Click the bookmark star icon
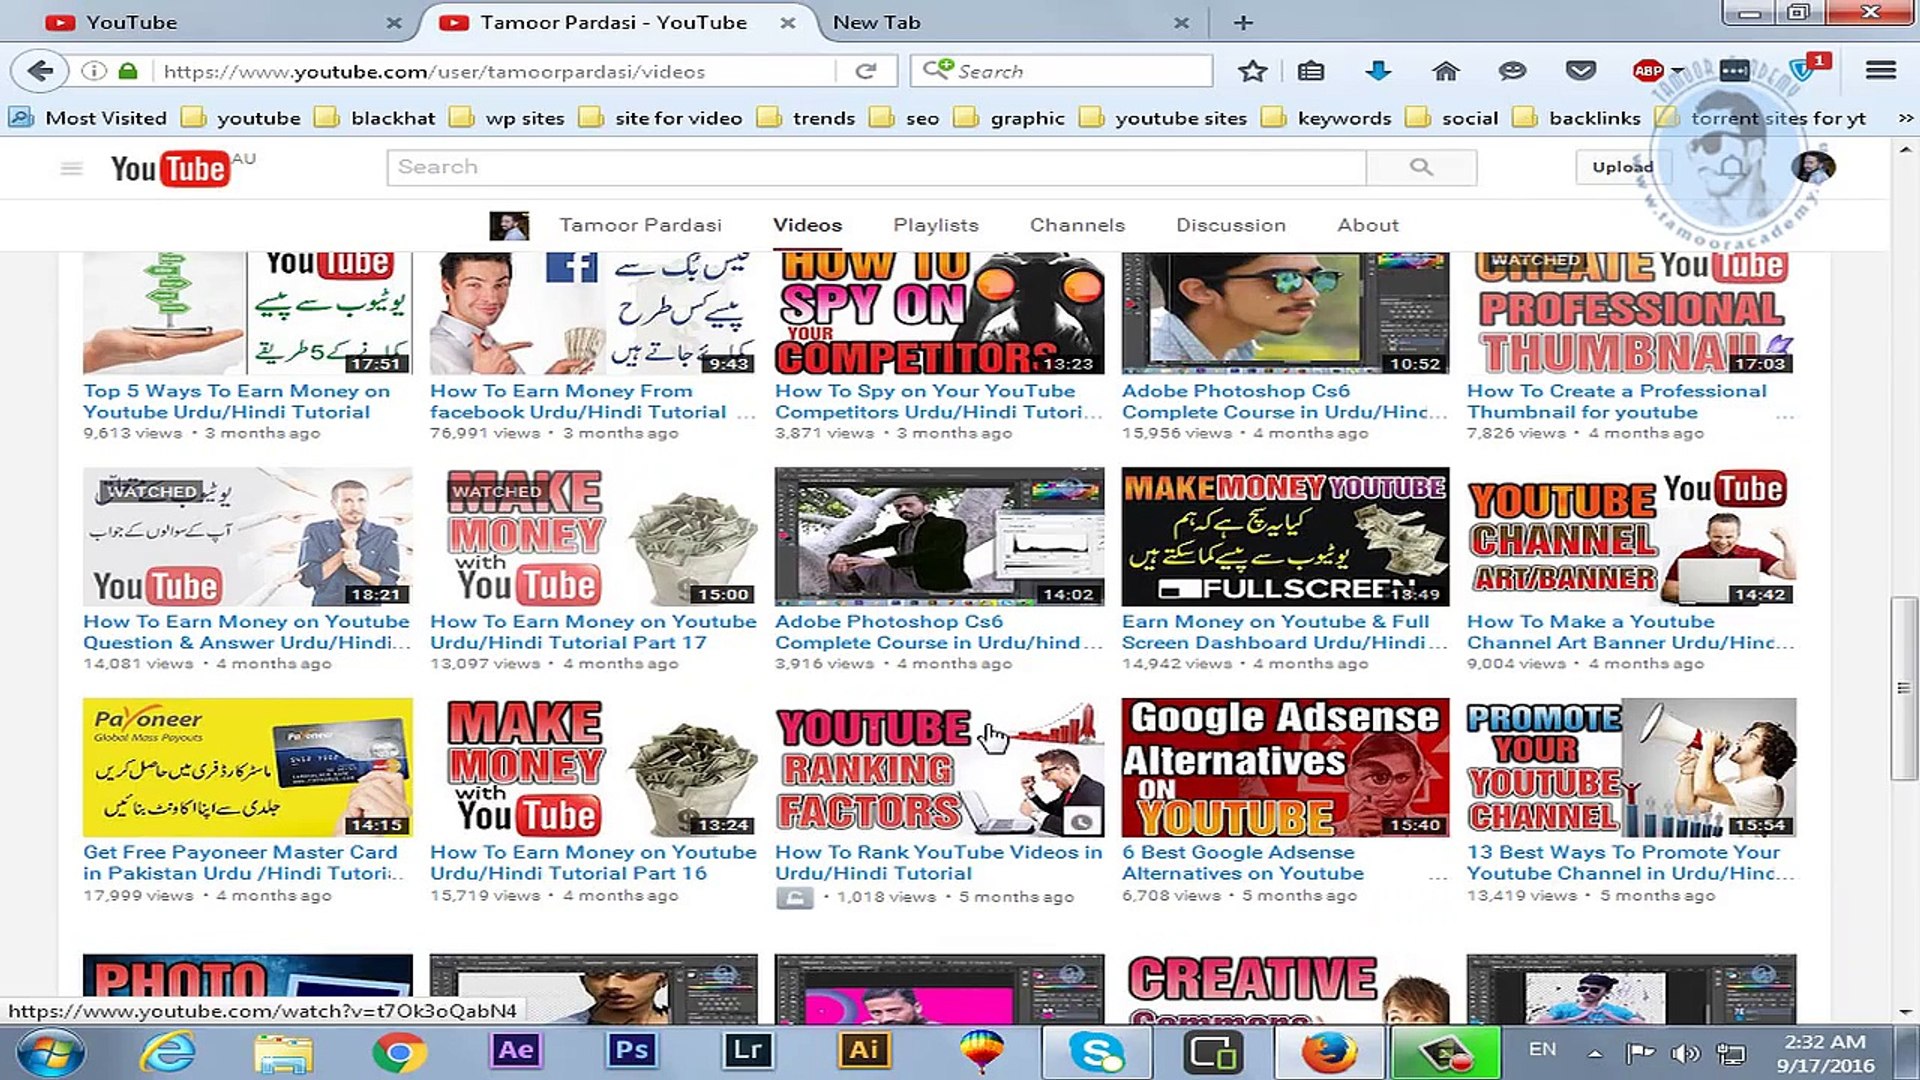This screenshot has width=1920, height=1080. [1252, 71]
